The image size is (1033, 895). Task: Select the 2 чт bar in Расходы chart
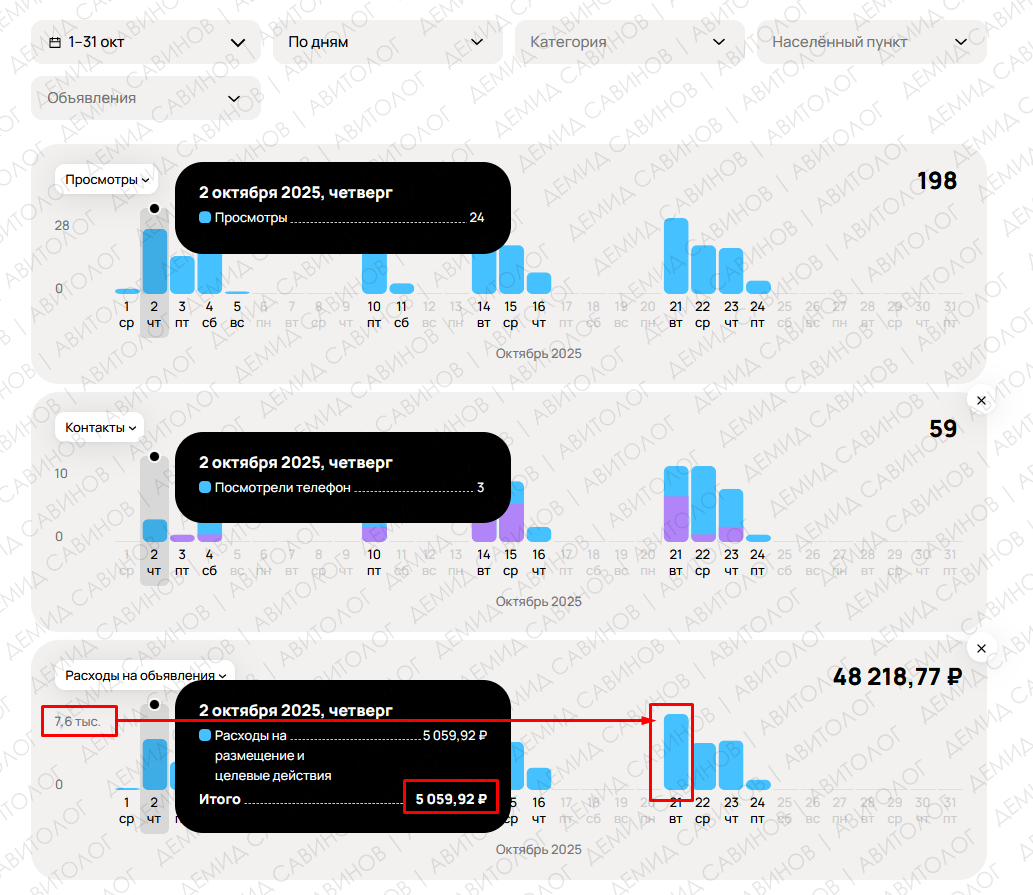coord(155,765)
